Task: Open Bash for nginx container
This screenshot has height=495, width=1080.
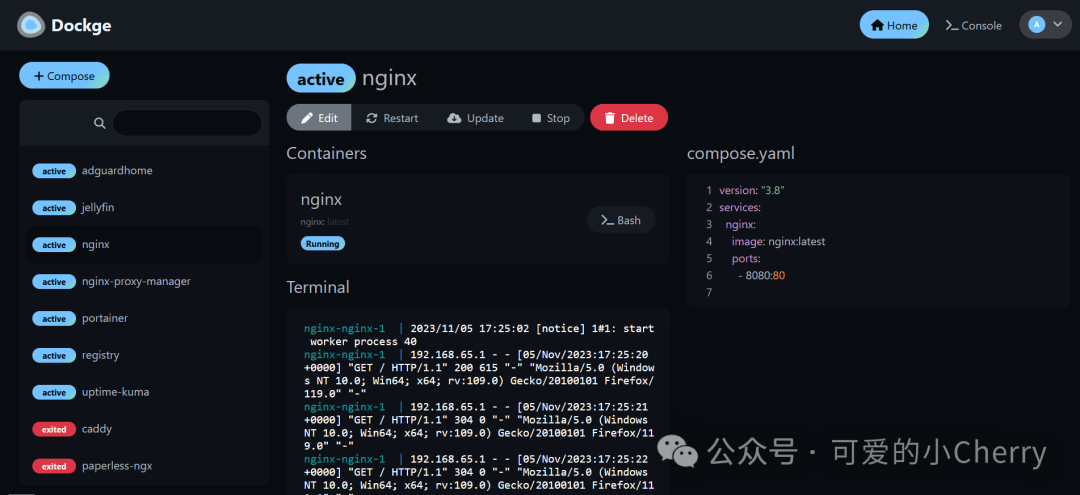Action: pyautogui.click(x=621, y=220)
